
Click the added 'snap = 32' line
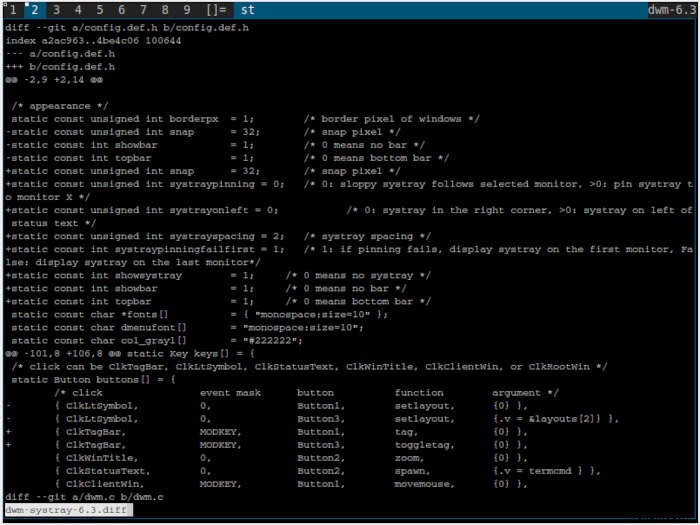(x=203, y=171)
